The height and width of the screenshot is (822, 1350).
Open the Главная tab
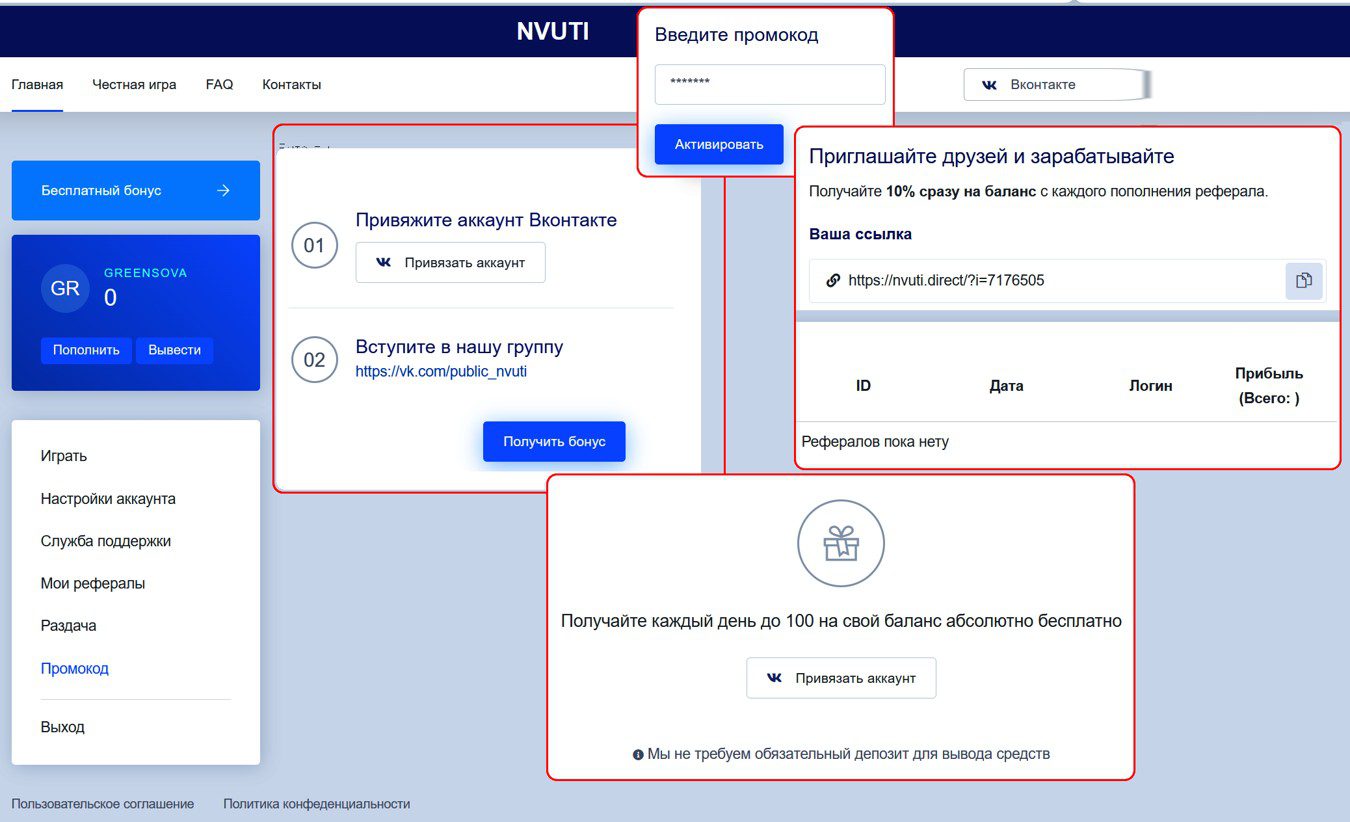pos(37,85)
